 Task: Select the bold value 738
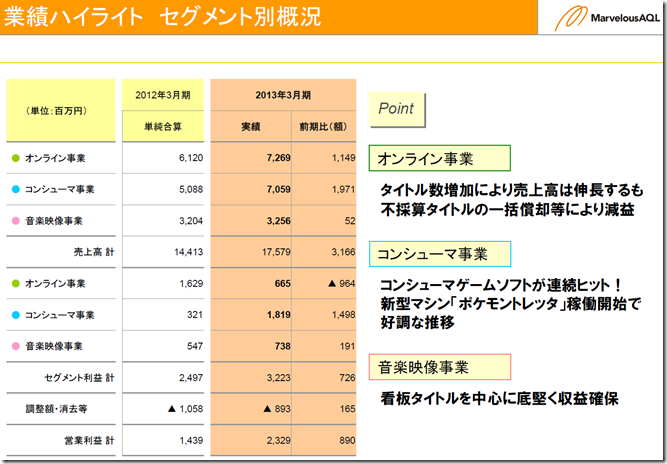point(283,346)
